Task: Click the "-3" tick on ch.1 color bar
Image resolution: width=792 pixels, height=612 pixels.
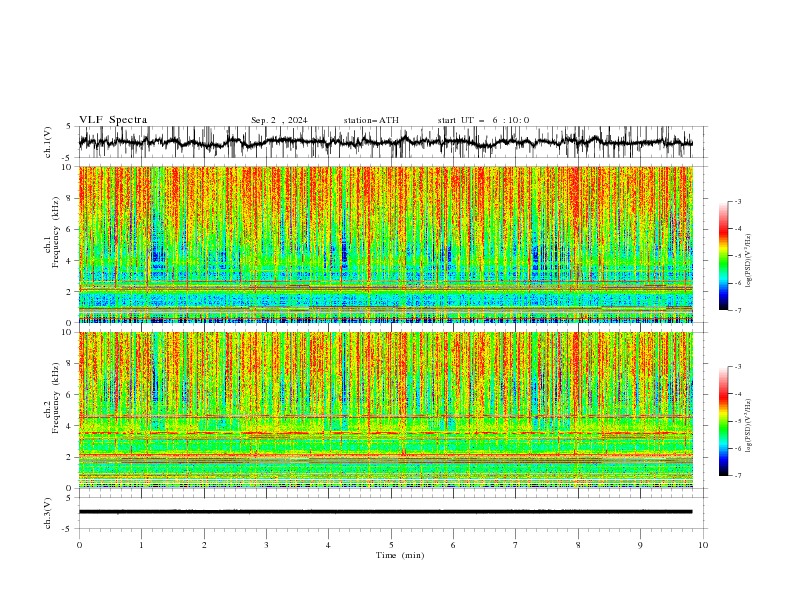Action: coord(737,201)
